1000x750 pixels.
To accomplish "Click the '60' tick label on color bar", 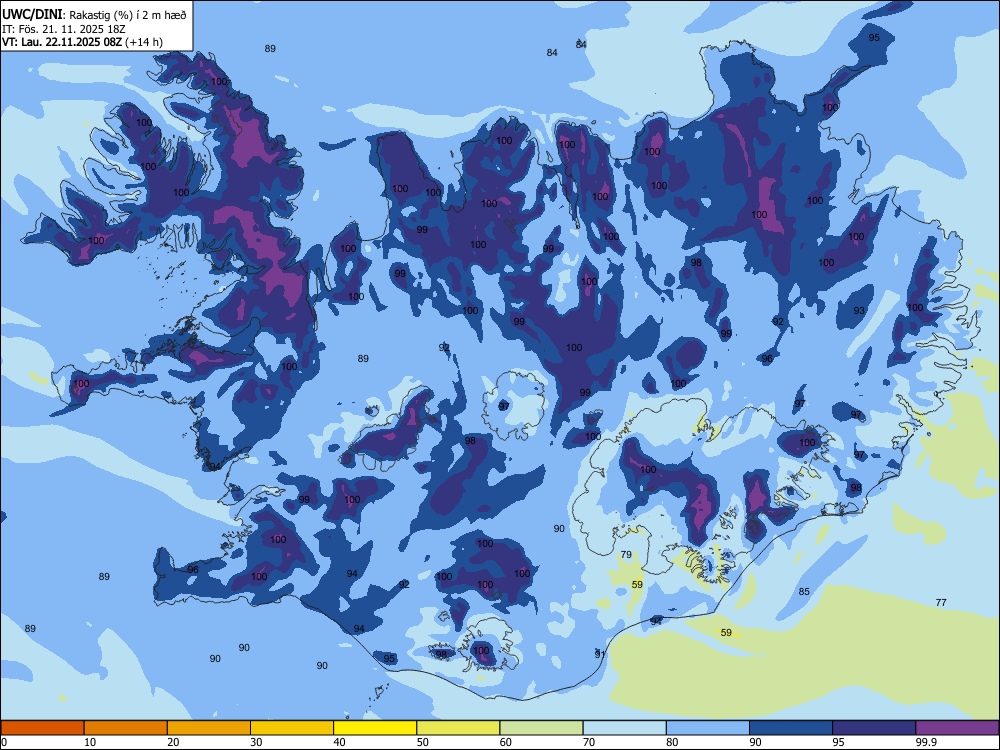I will [506, 742].
